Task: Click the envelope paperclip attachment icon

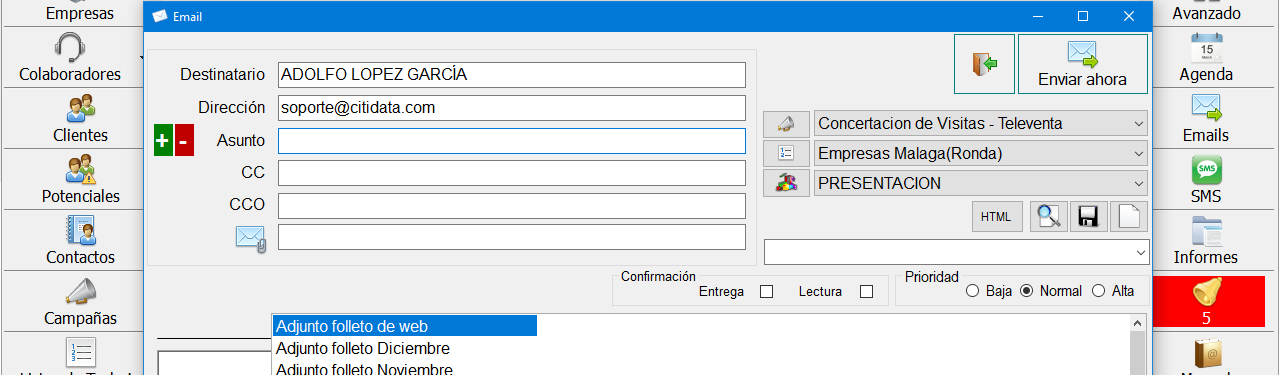Action: [x=250, y=238]
